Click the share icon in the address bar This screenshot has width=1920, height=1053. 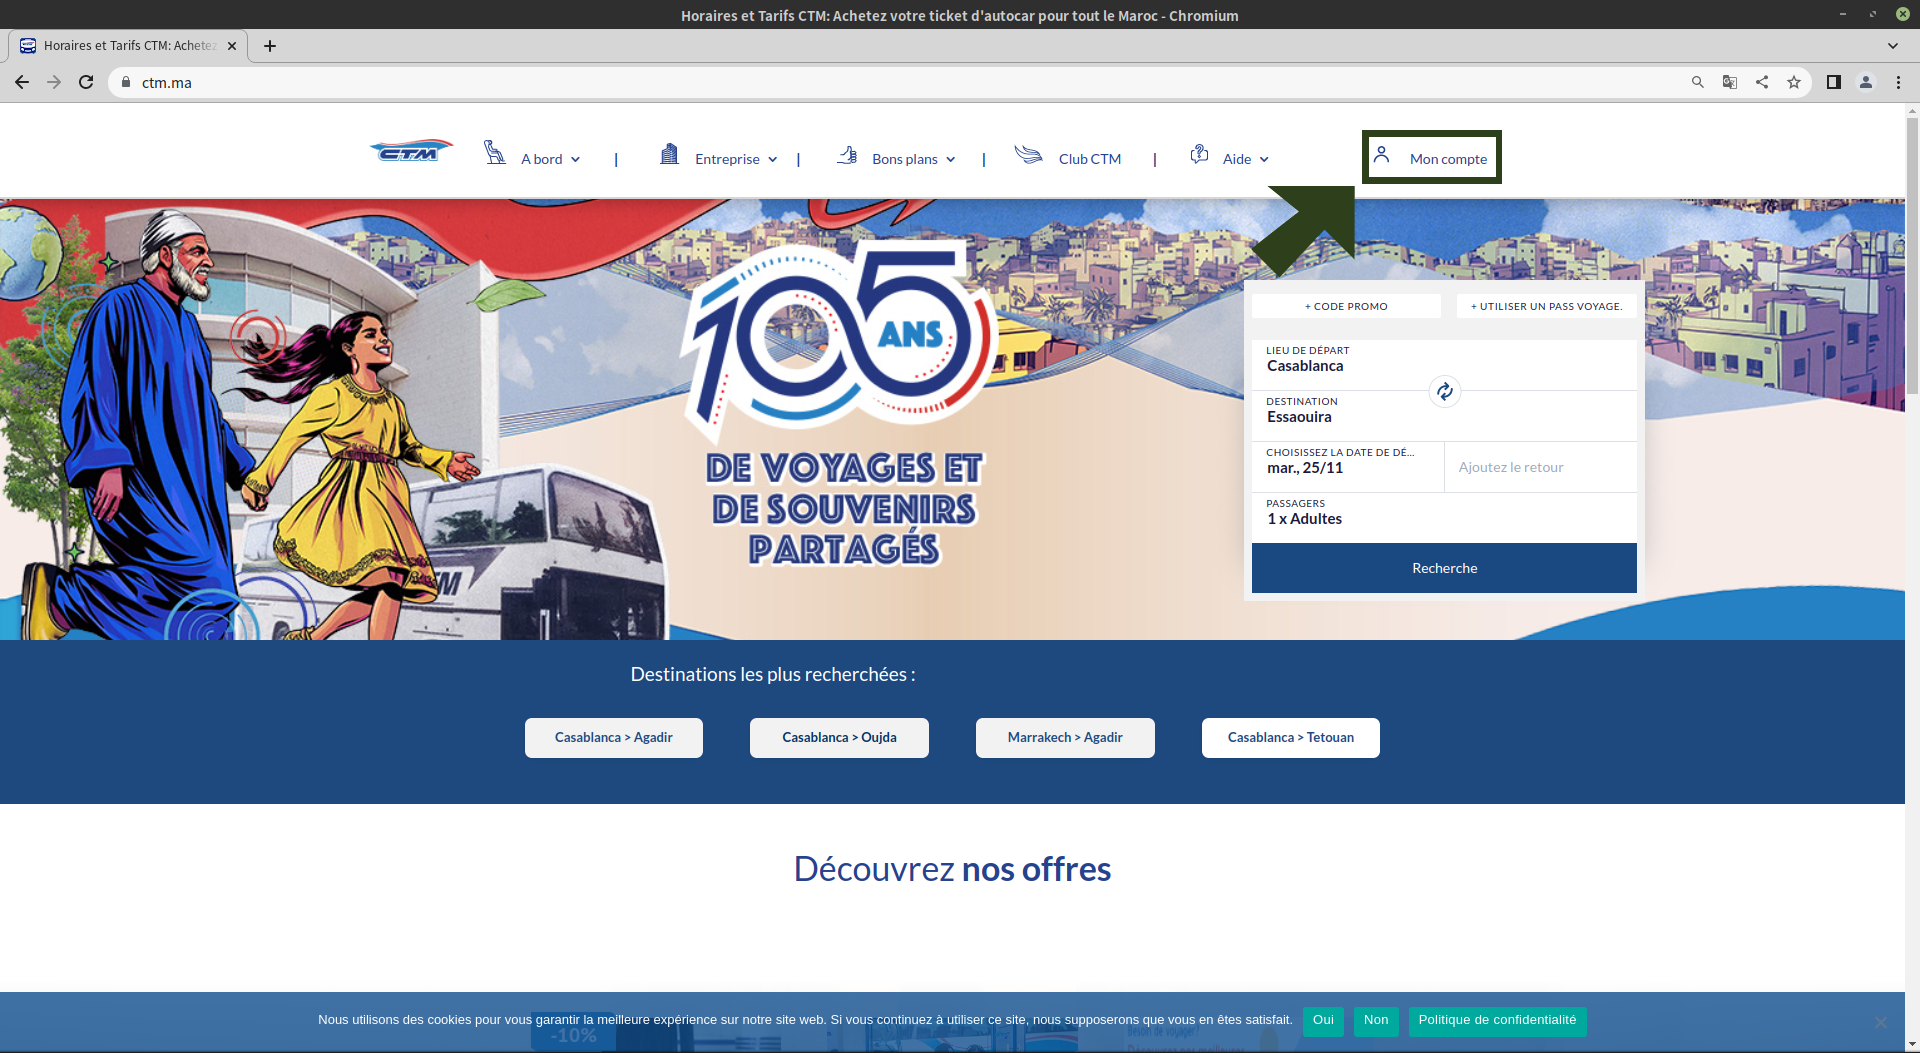pyautogui.click(x=1762, y=82)
